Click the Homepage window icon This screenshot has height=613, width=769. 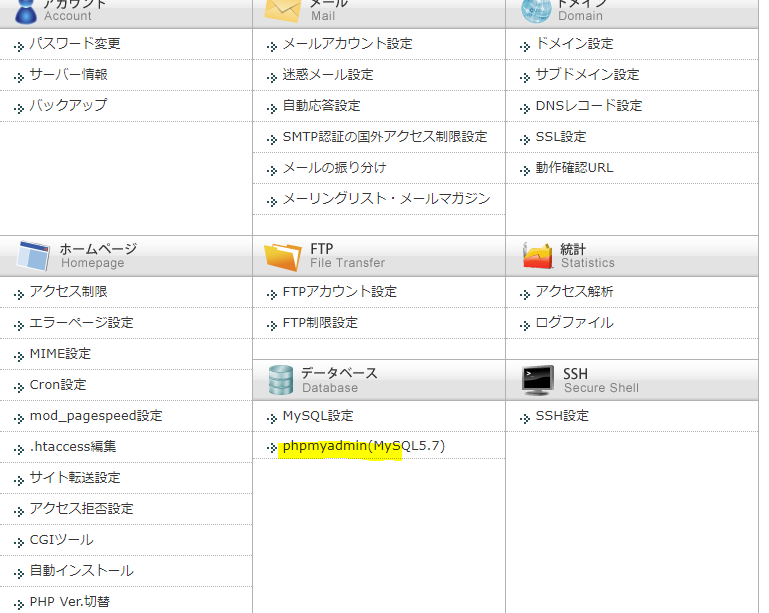point(33,256)
